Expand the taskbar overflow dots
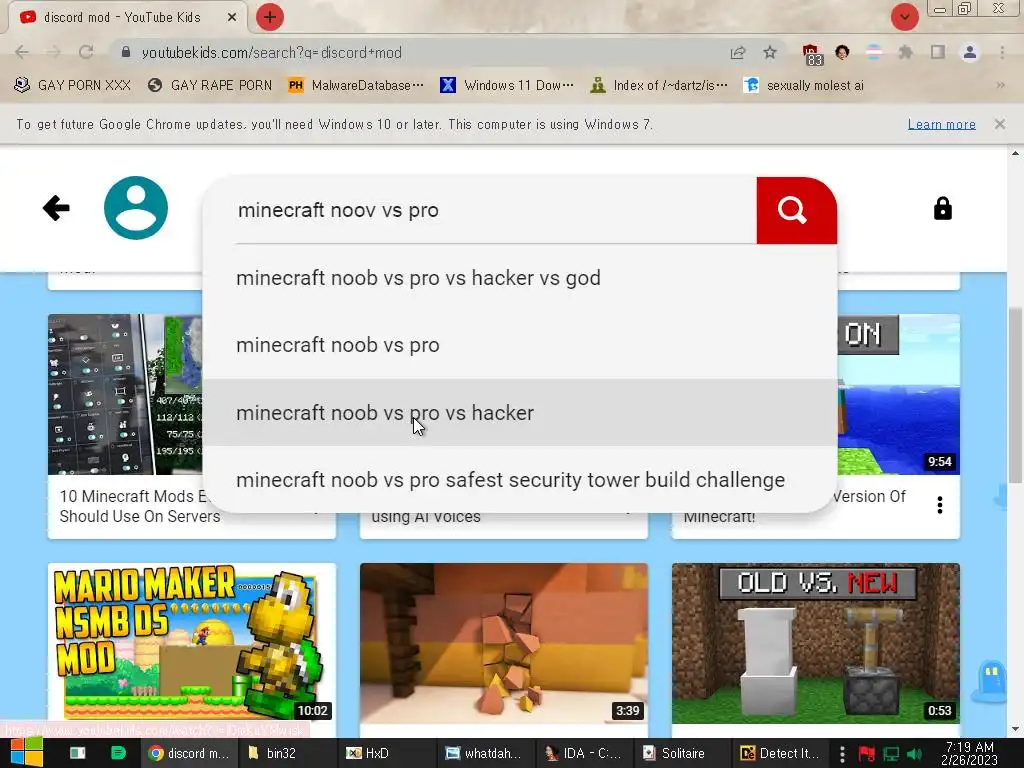The width and height of the screenshot is (1024, 768). (842, 754)
